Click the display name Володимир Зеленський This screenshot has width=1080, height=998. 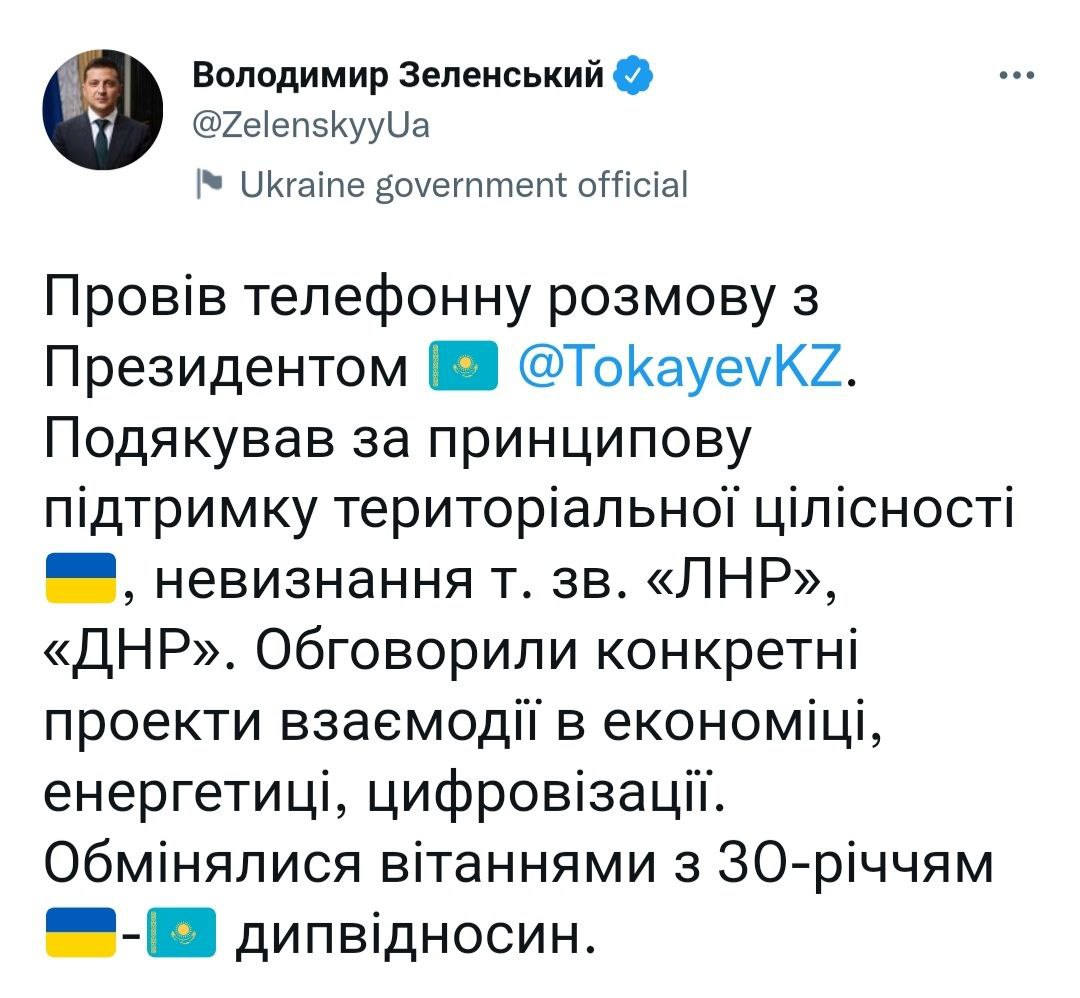click(397, 74)
